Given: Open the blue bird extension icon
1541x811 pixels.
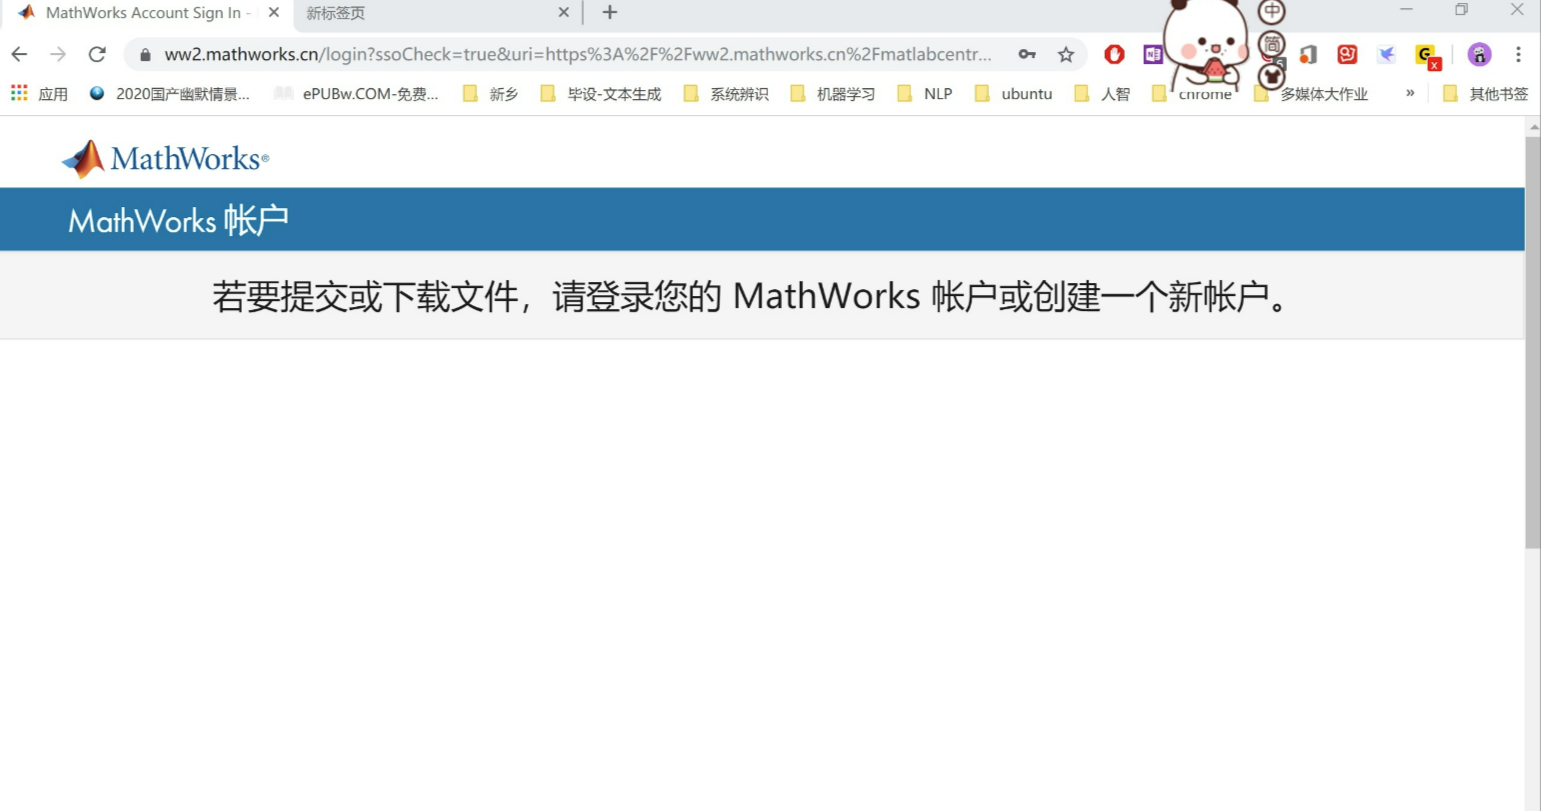Looking at the screenshot, I should point(1386,54).
